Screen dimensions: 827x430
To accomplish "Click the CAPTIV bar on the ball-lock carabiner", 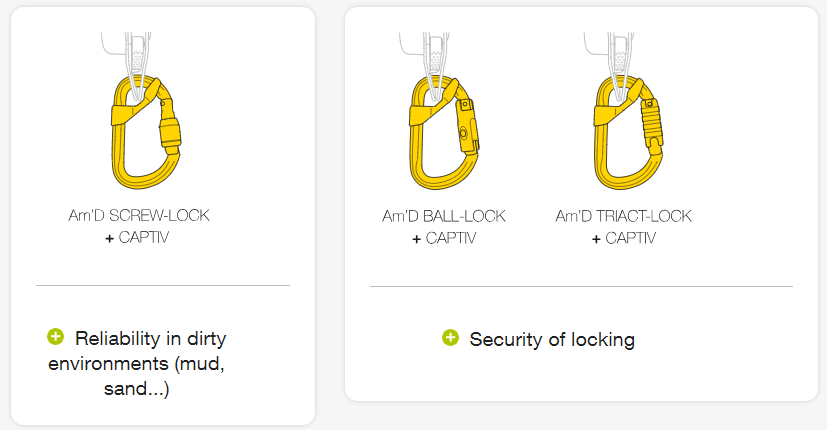I will click(x=425, y=113).
